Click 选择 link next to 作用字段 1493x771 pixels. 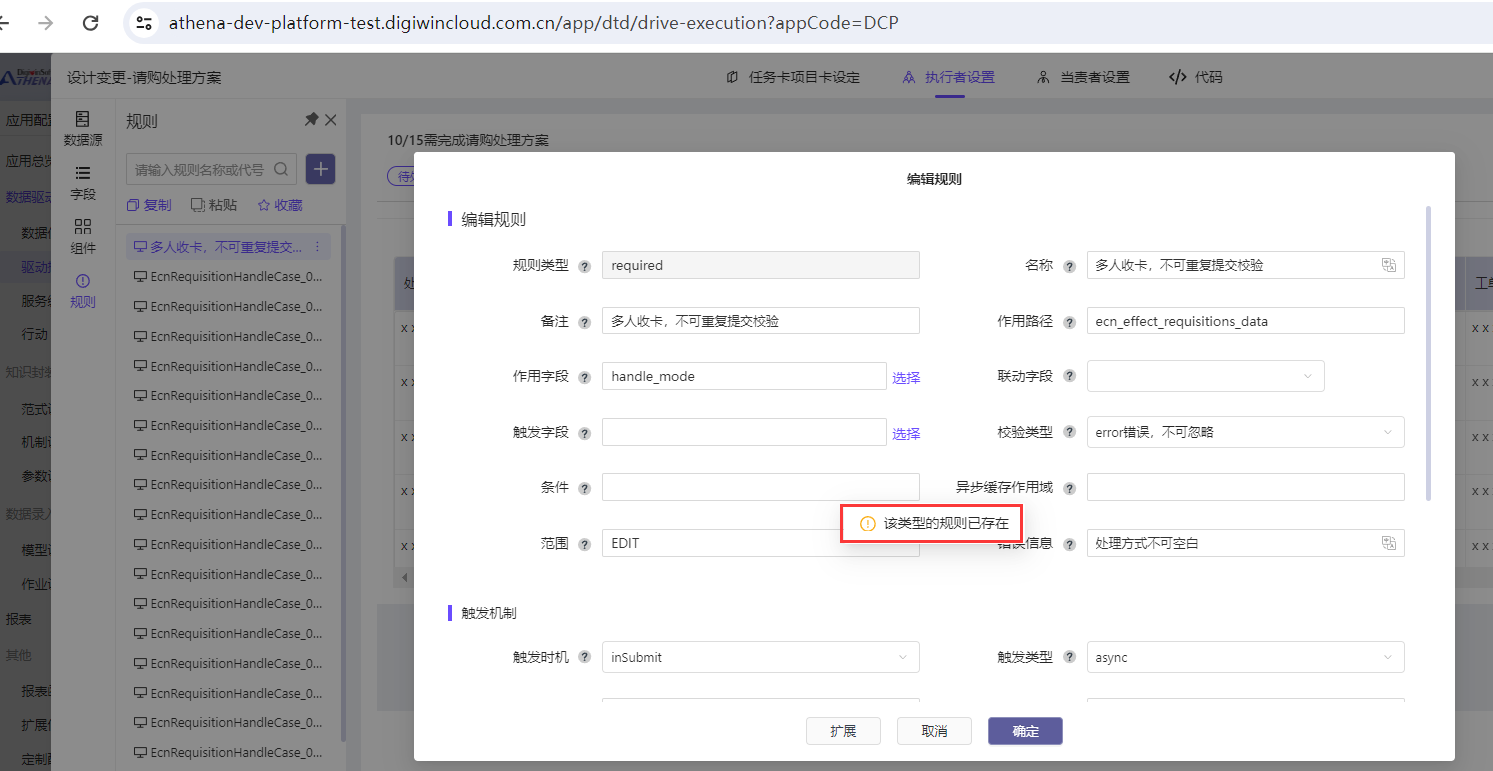click(x=906, y=377)
